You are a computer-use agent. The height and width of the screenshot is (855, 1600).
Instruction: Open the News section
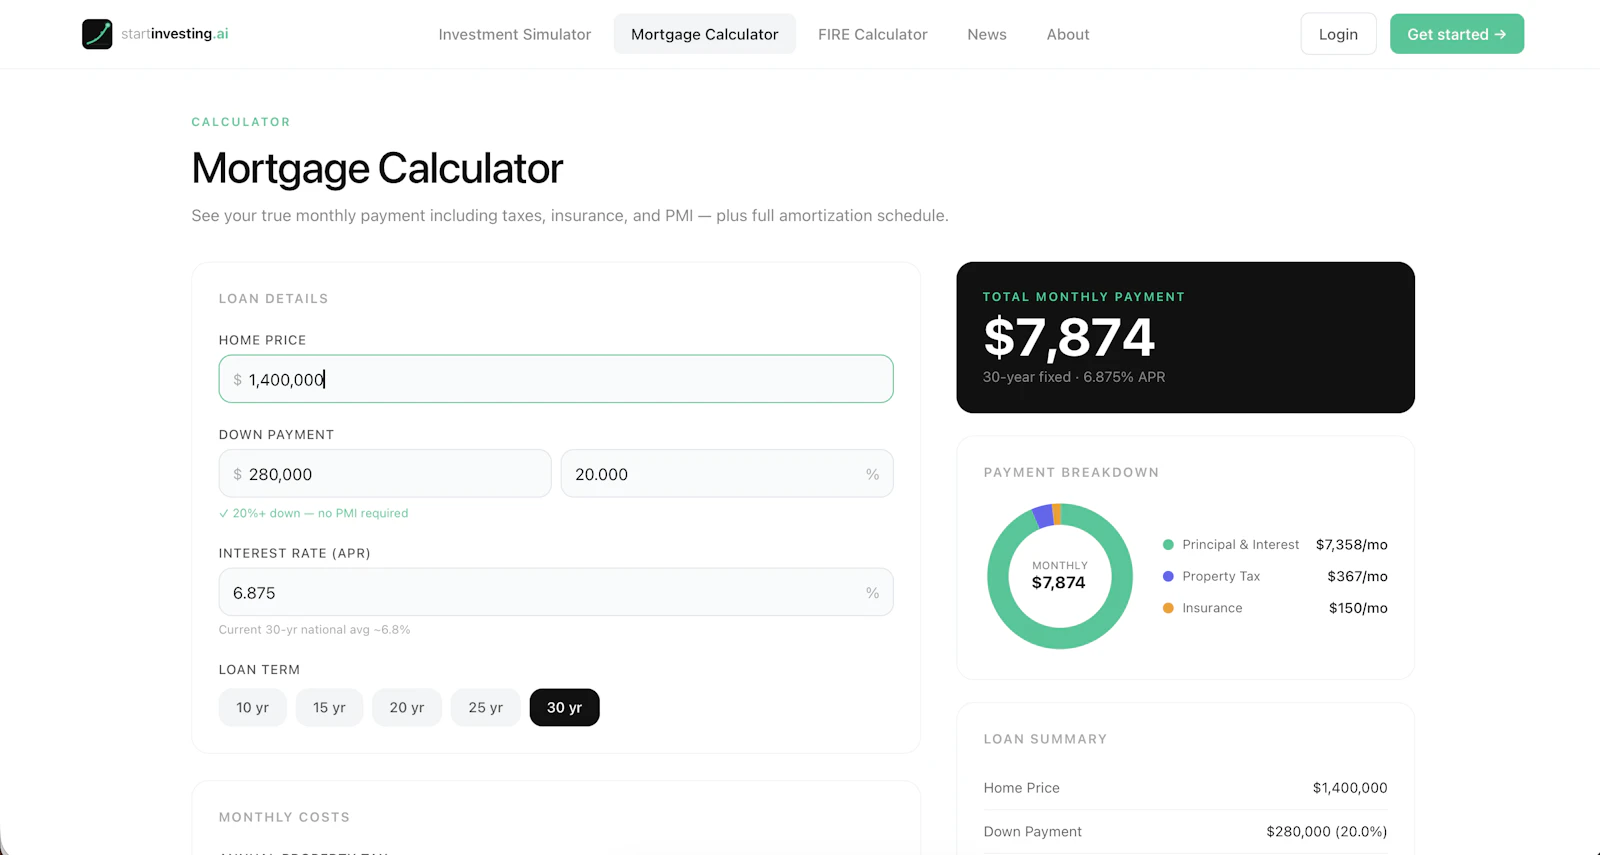(x=987, y=34)
